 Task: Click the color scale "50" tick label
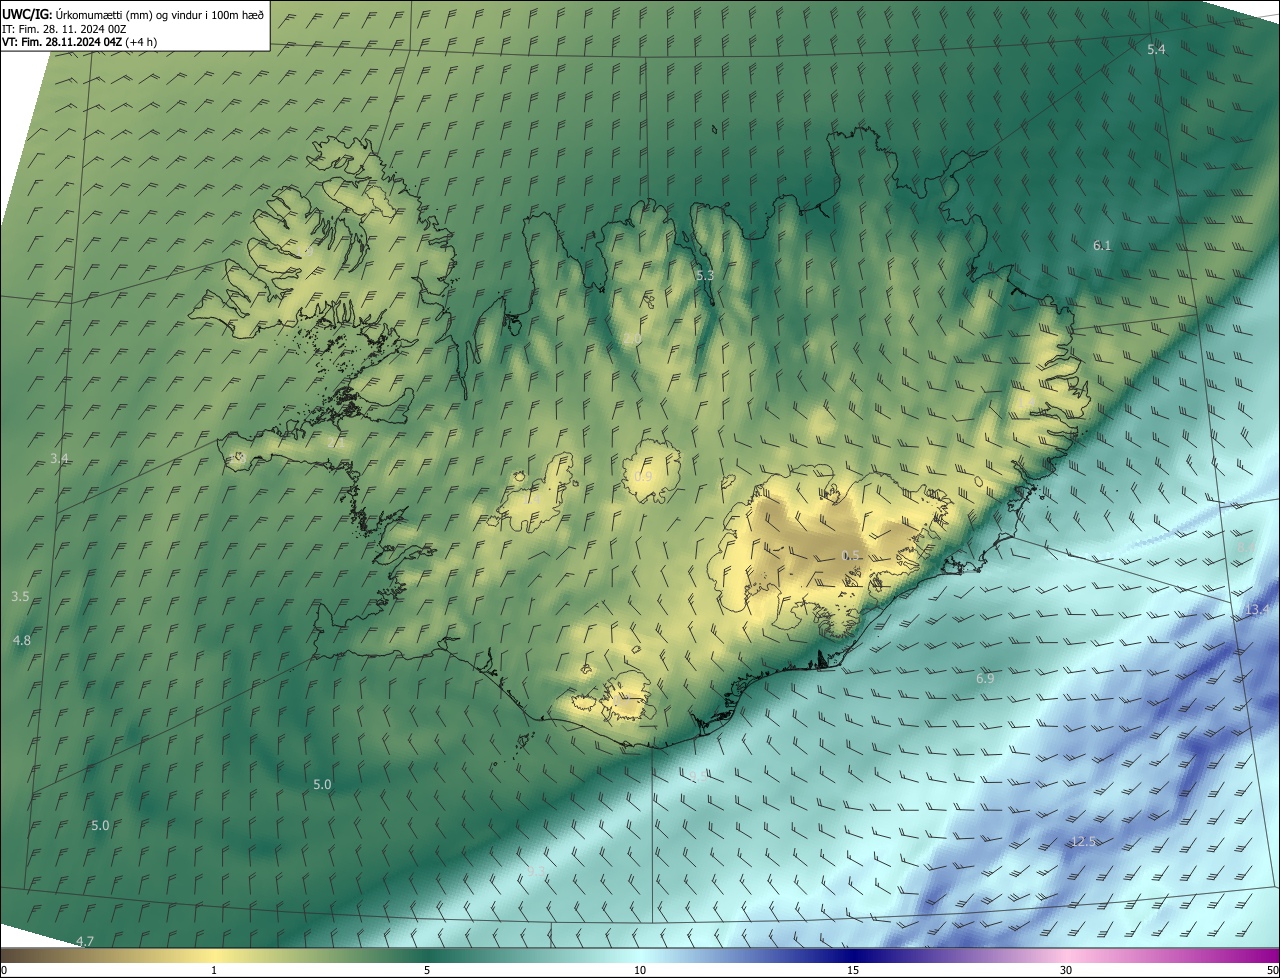(x=1272, y=970)
